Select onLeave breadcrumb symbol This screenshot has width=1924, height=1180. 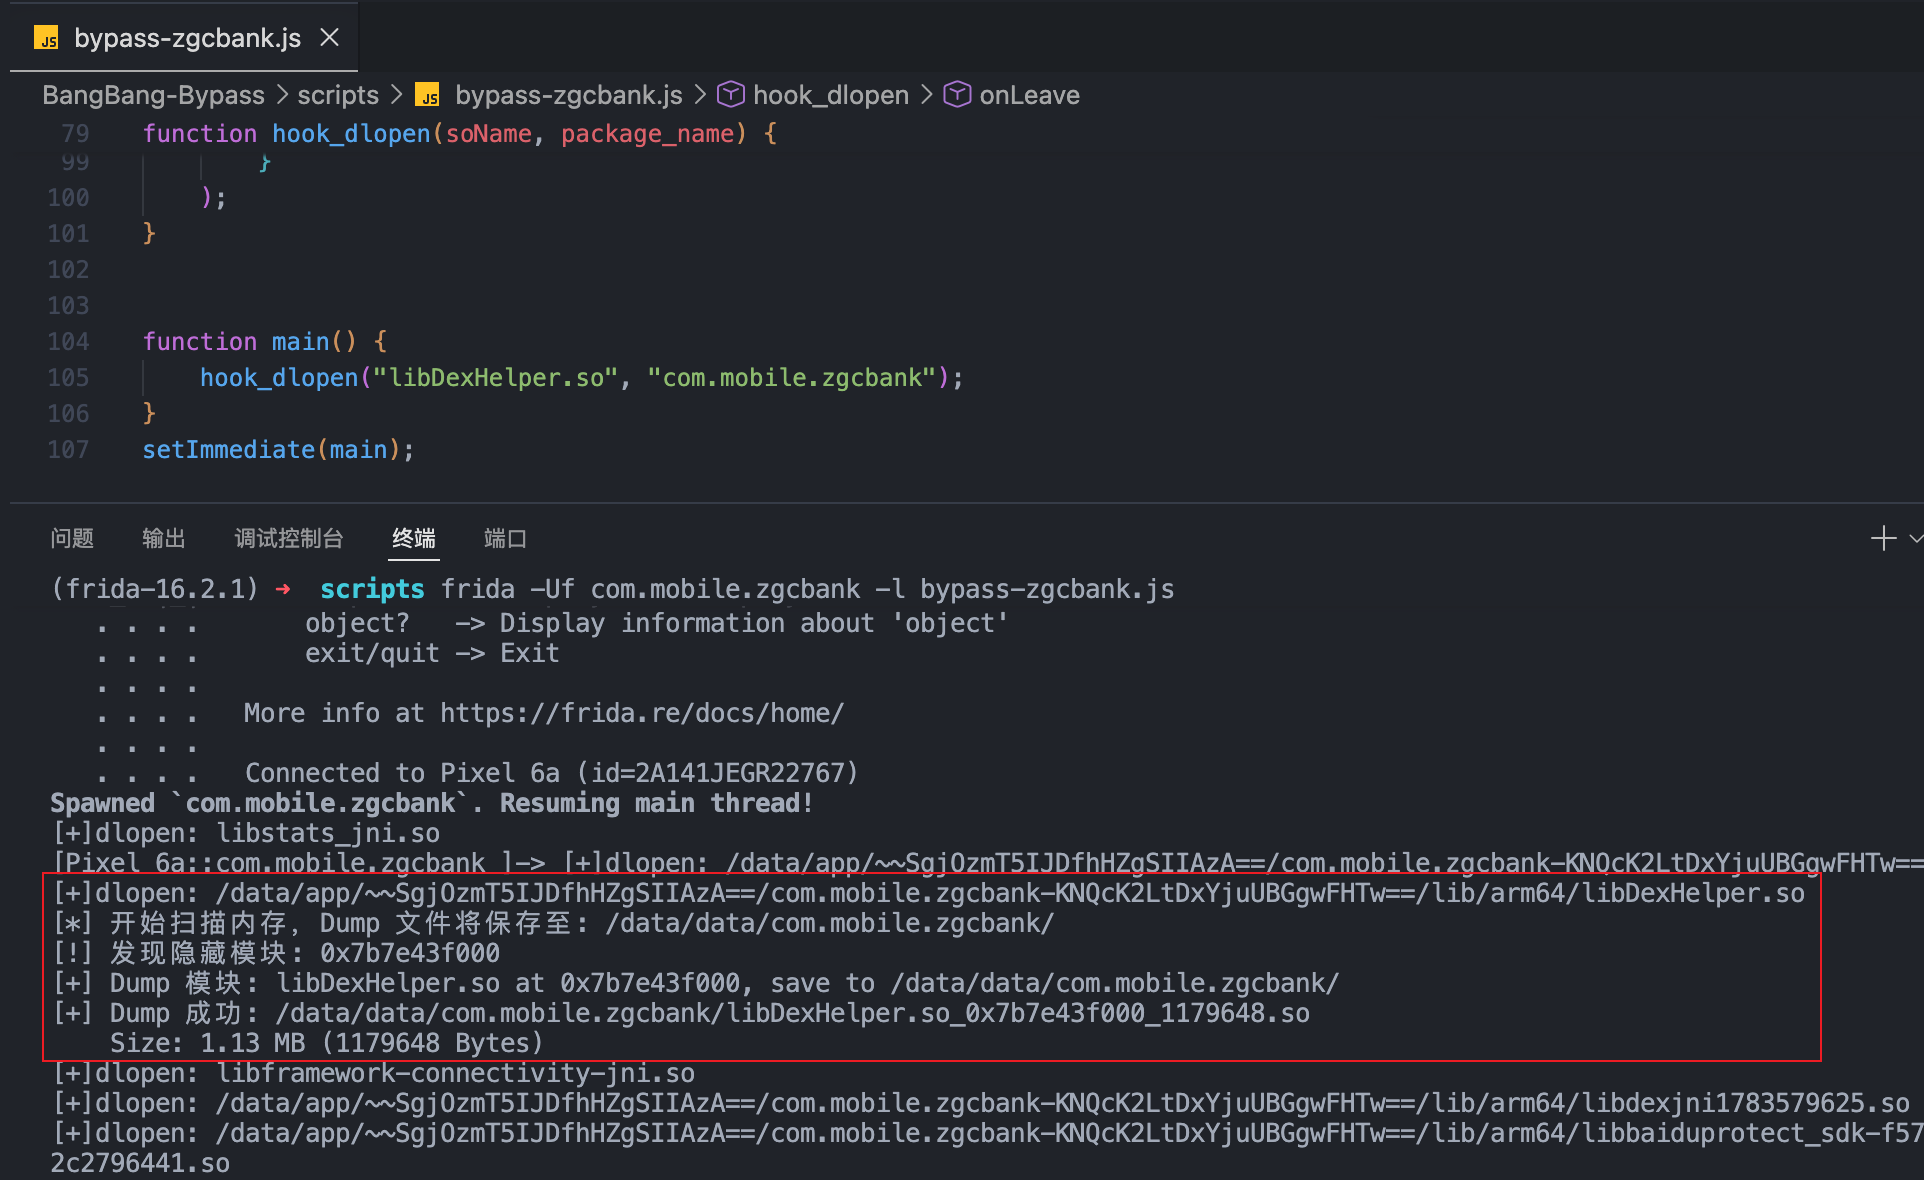tap(1029, 95)
